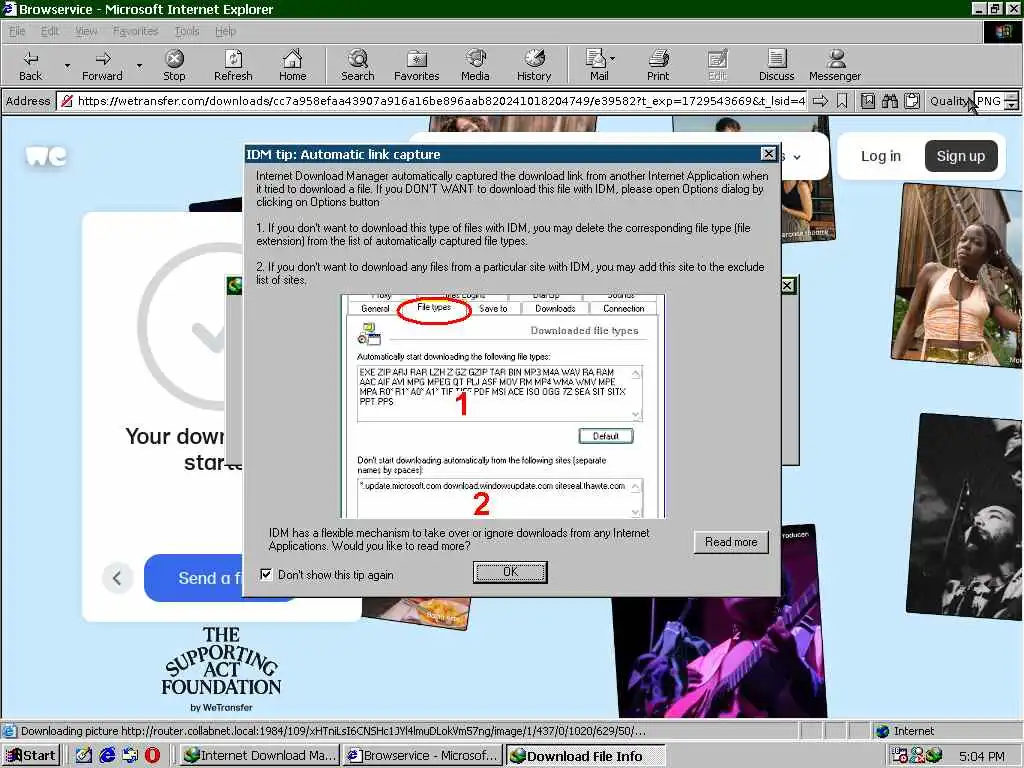Click the Log in link on WeTransfer

click(880, 156)
